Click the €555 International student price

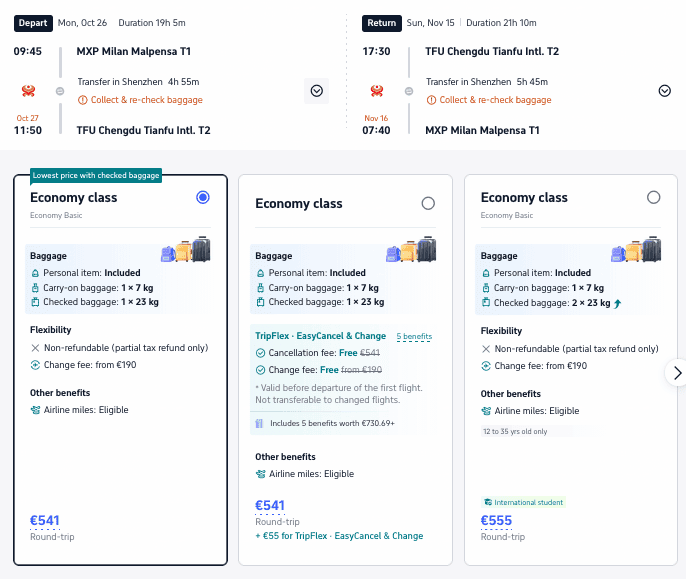tap(496, 520)
